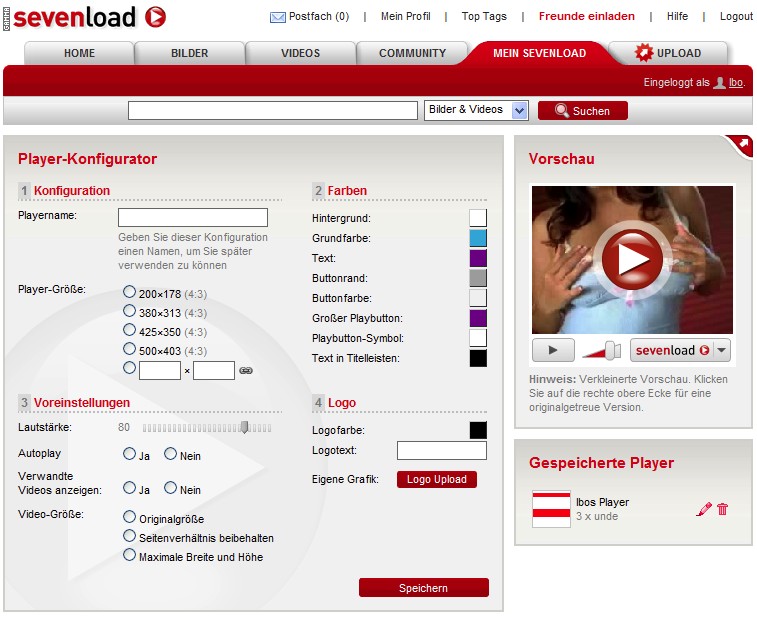
Task: Pick the Großer Playbutton color swatch
Action: click(478, 318)
